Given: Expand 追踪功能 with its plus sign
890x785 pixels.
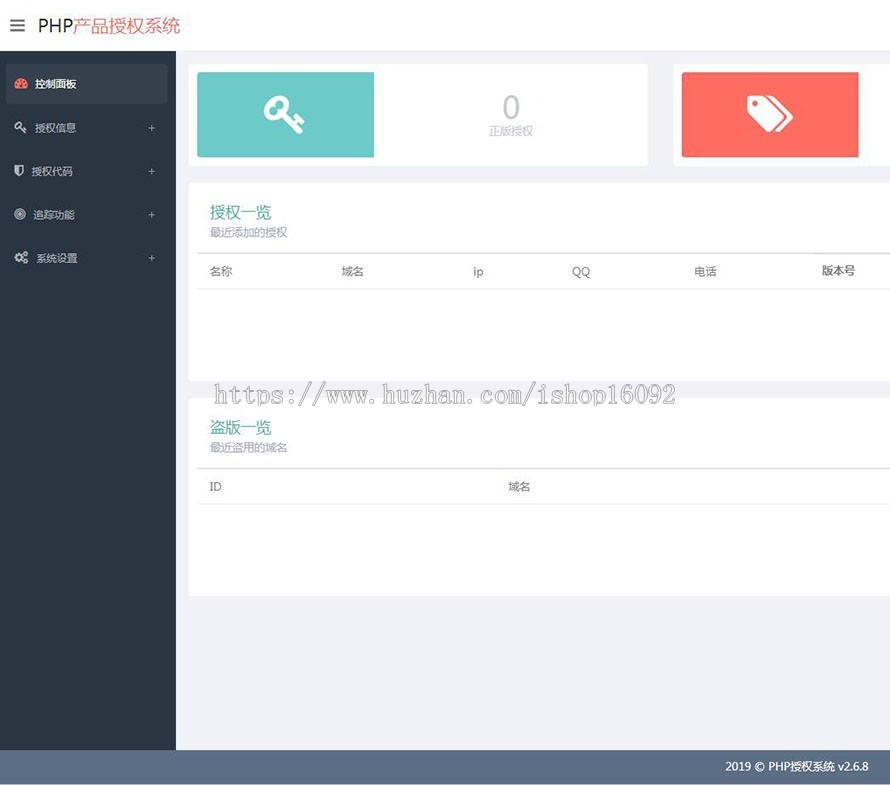Looking at the screenshot, I should point(152,215).
